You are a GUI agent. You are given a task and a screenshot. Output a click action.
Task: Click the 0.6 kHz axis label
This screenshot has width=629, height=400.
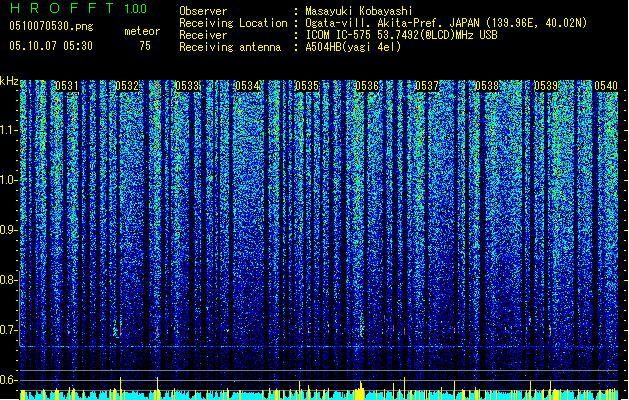(x=8, y=380)
